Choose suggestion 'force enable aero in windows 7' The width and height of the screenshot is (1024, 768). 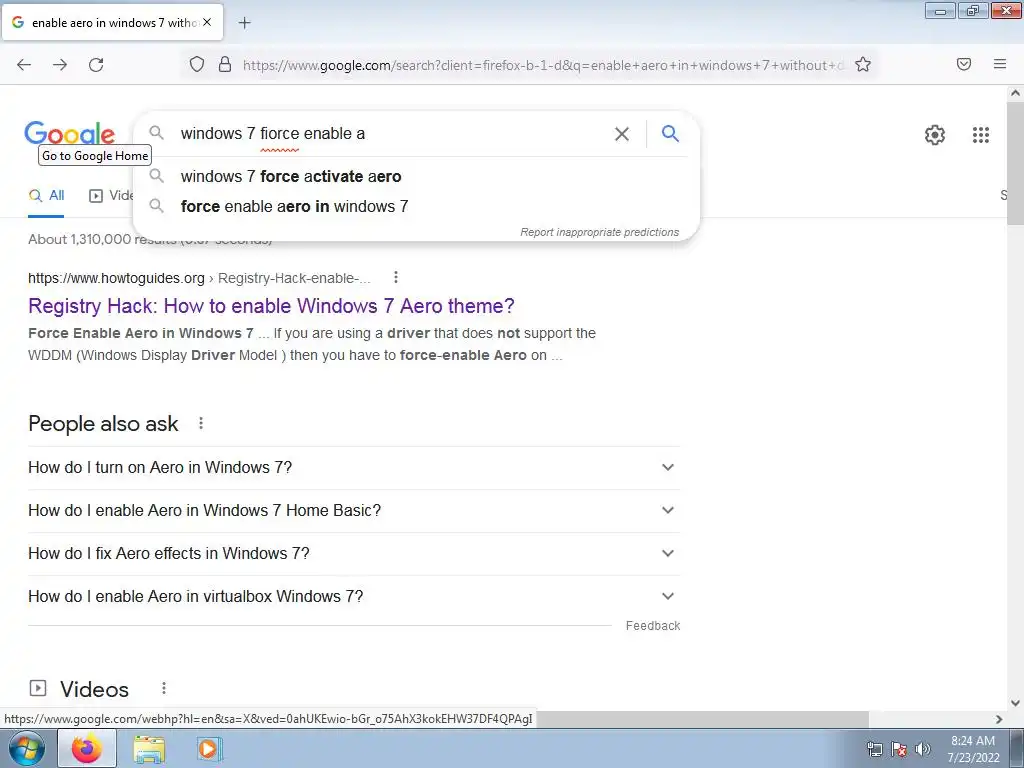coord(416,206)
